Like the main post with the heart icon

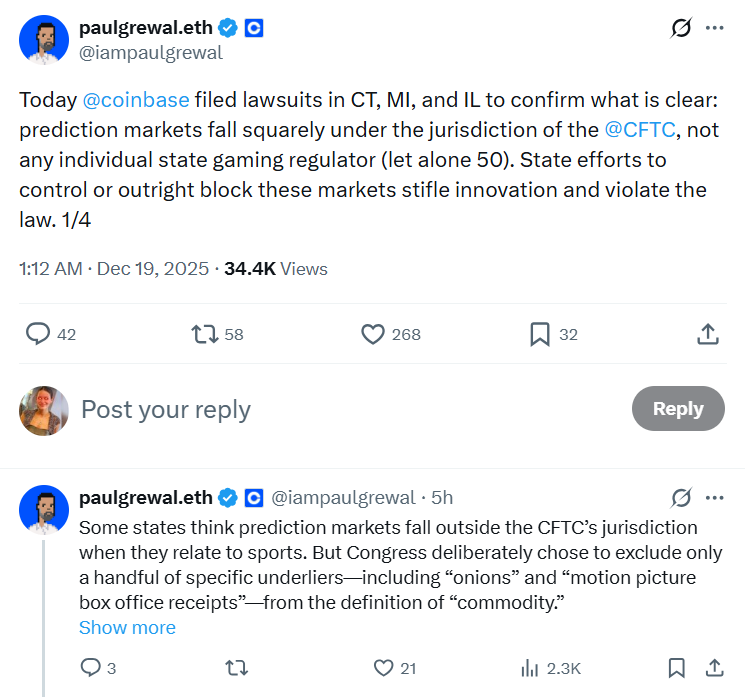tap(373, 334)
